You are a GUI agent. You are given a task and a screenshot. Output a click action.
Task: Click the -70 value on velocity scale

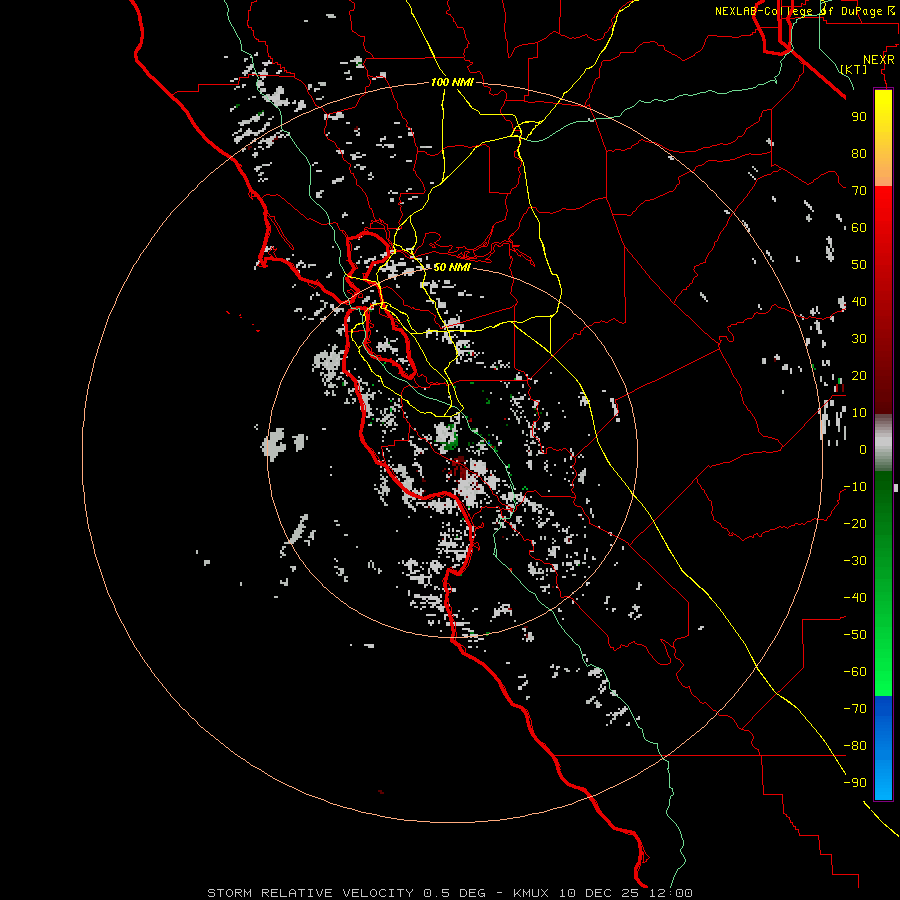(855, 709)
